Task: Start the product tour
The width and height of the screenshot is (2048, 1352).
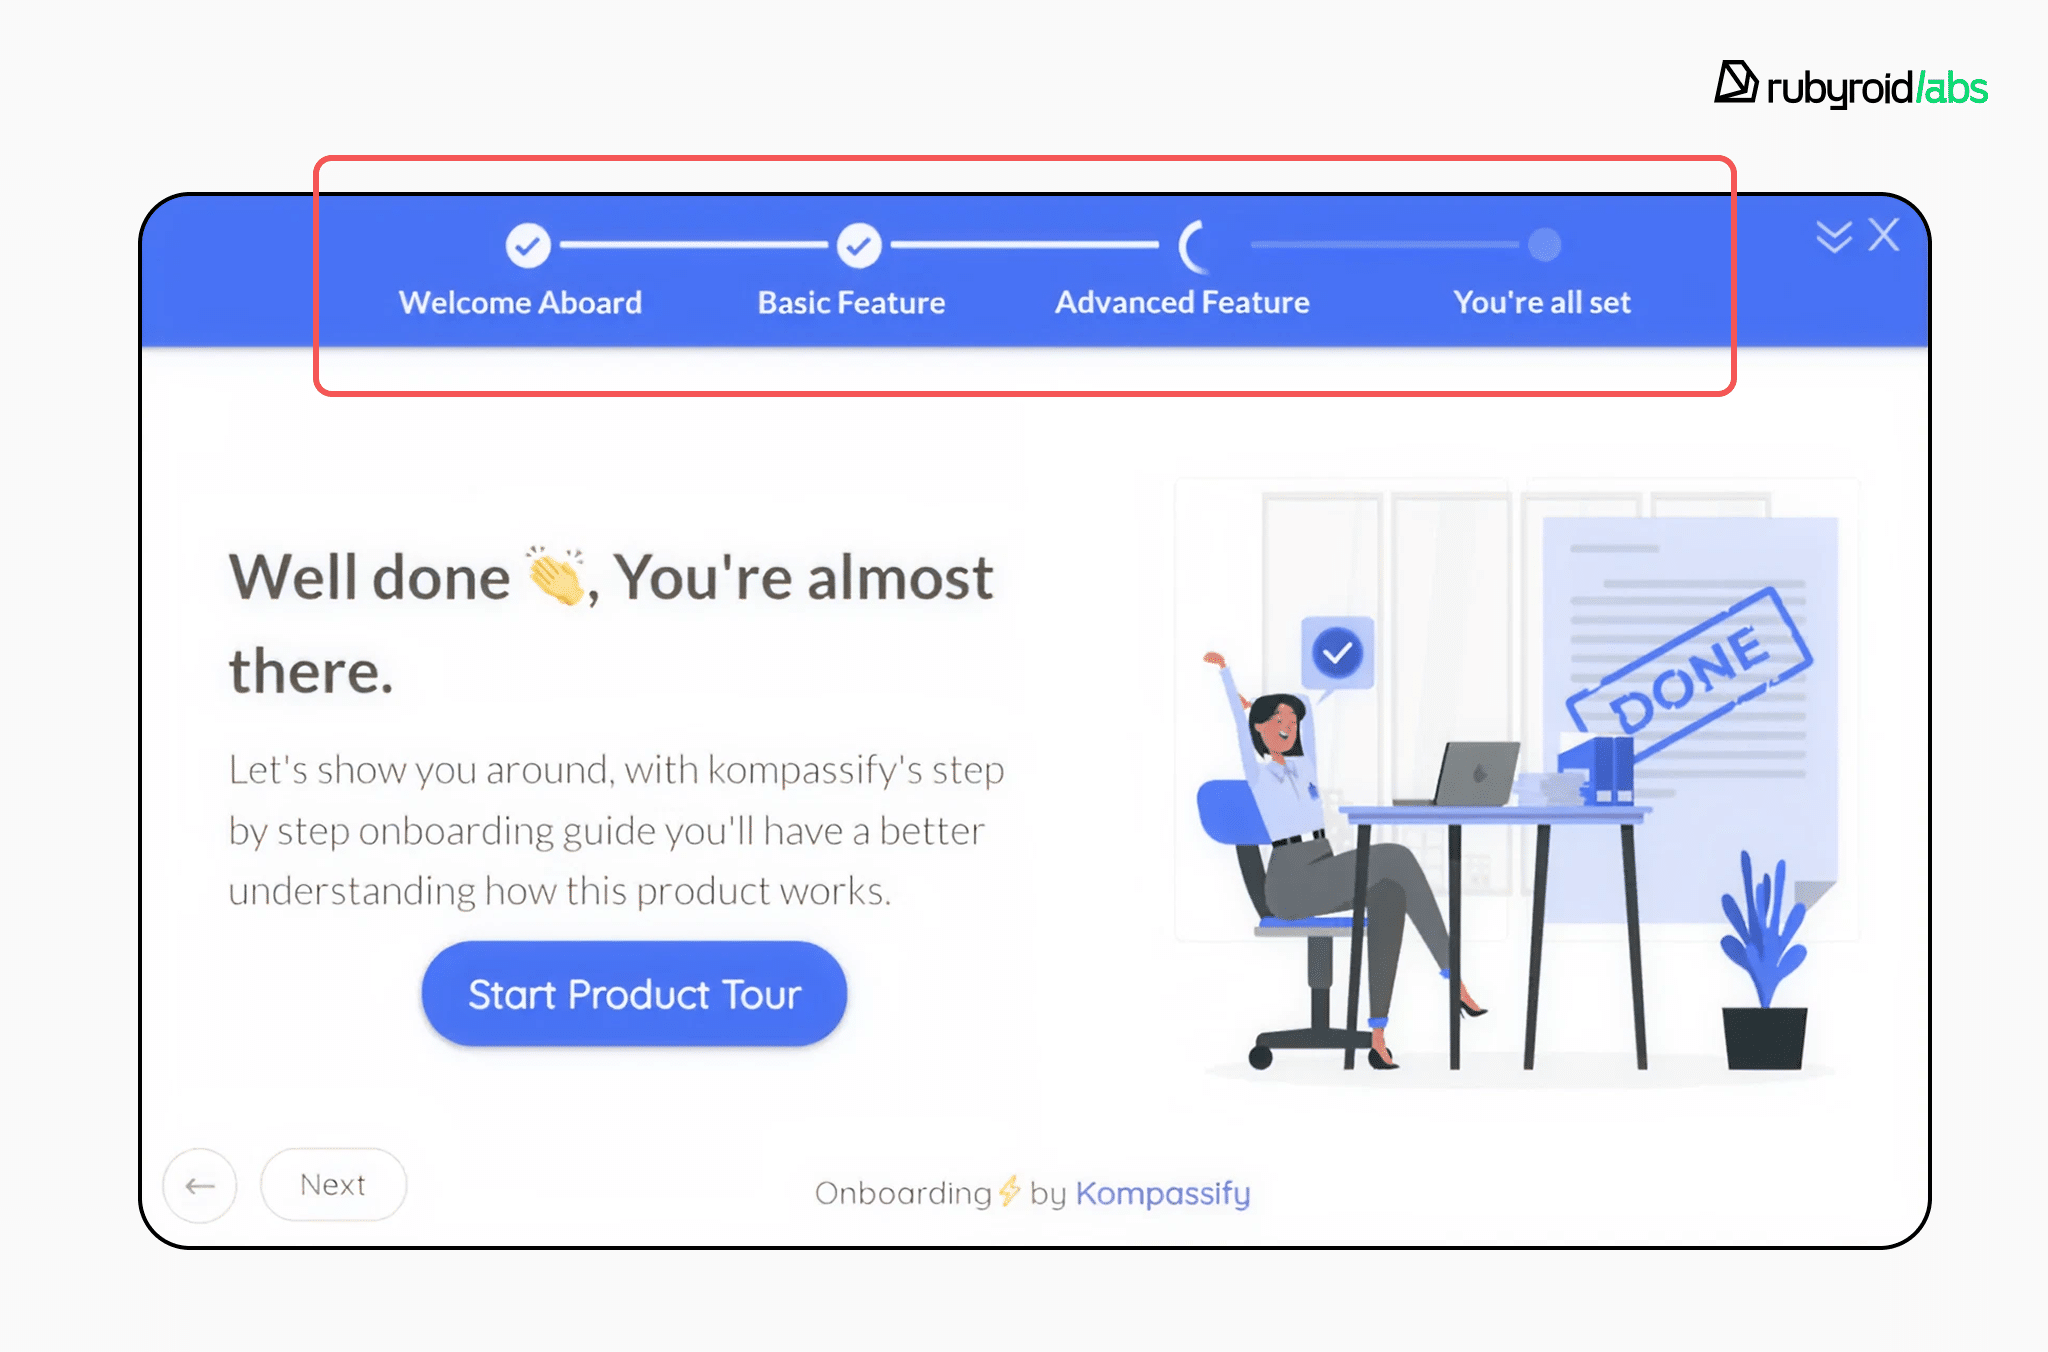Action: point(634,994)
